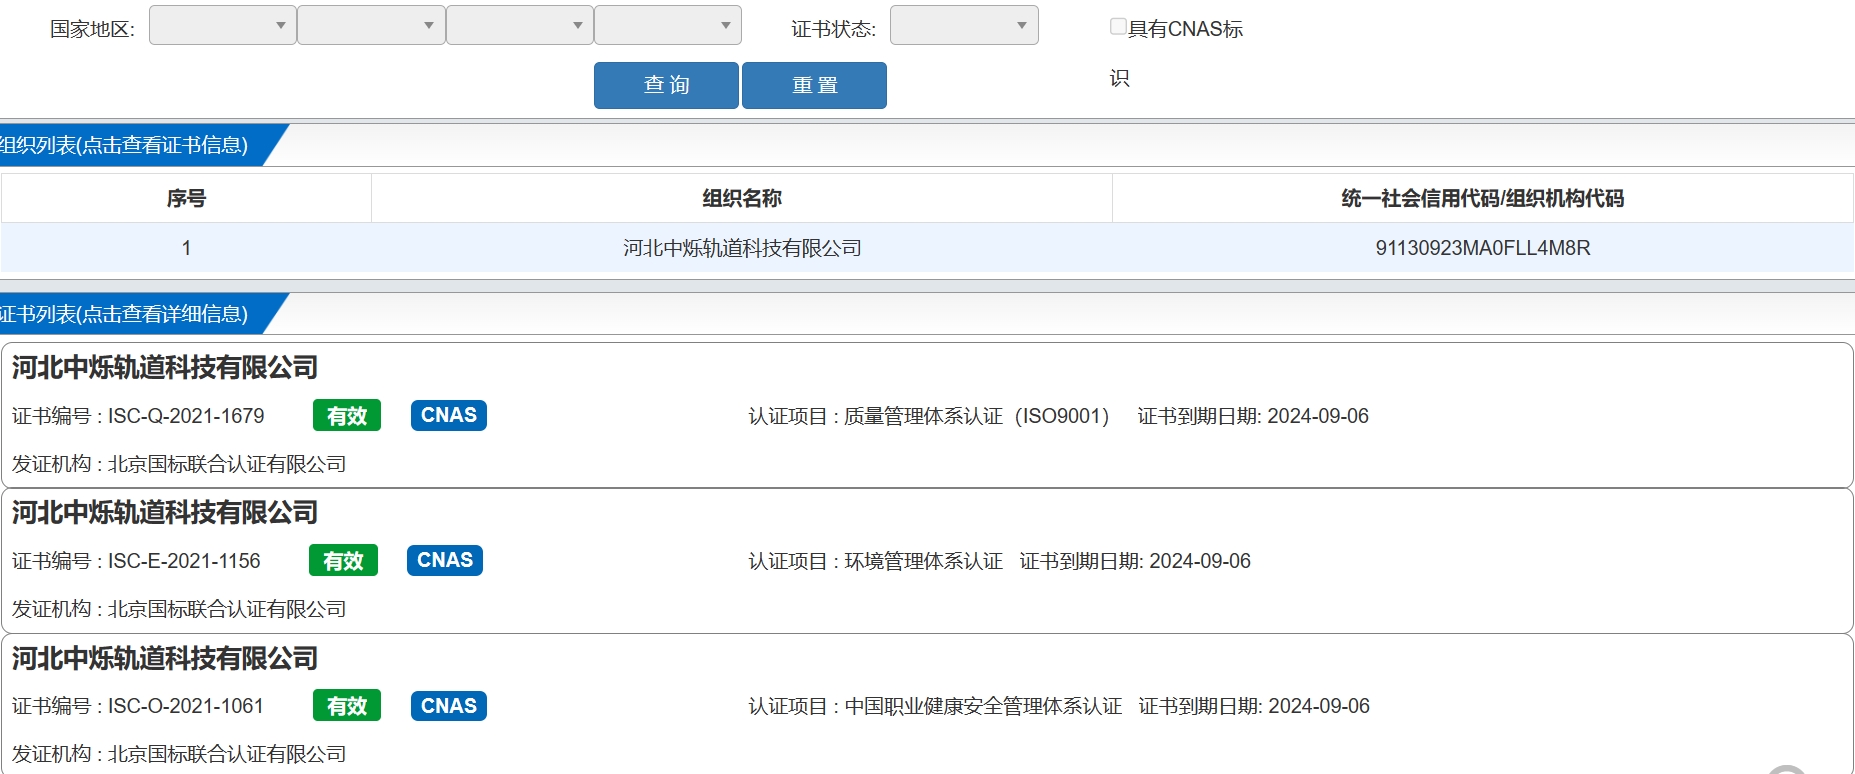Screen dimensions: 1855x774
Task: Click the 有效 badge for ISC-Q-2021-1679
Action: (x=347, y=416)
